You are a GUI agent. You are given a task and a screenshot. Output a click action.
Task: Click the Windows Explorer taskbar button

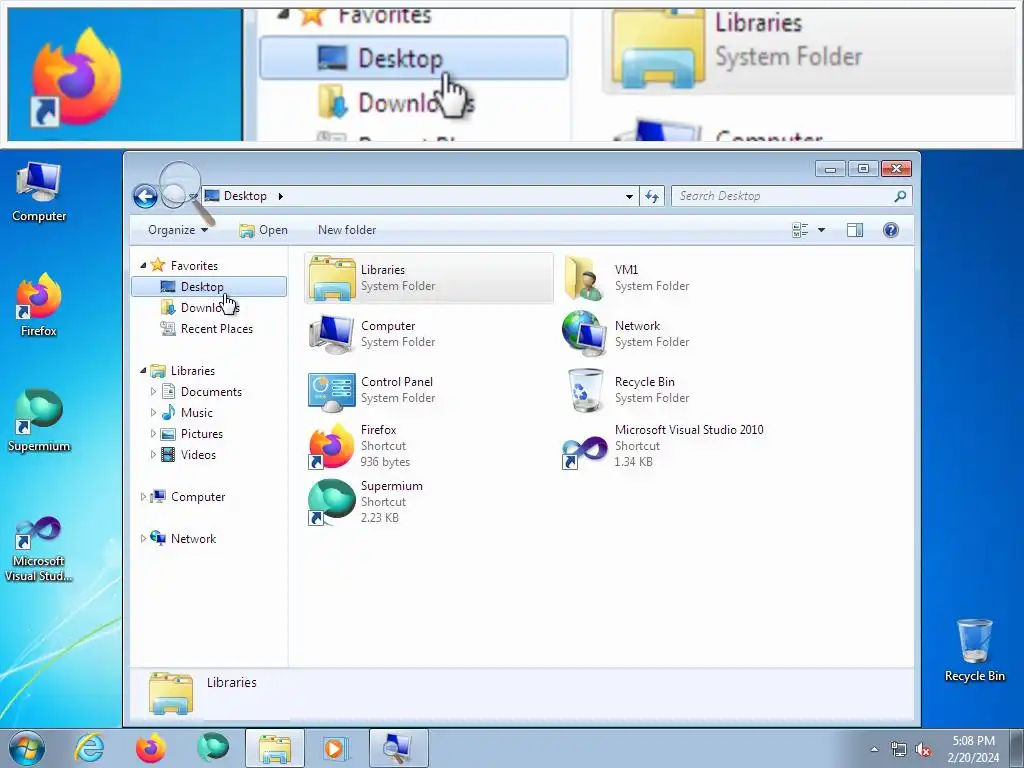point(275,748)
